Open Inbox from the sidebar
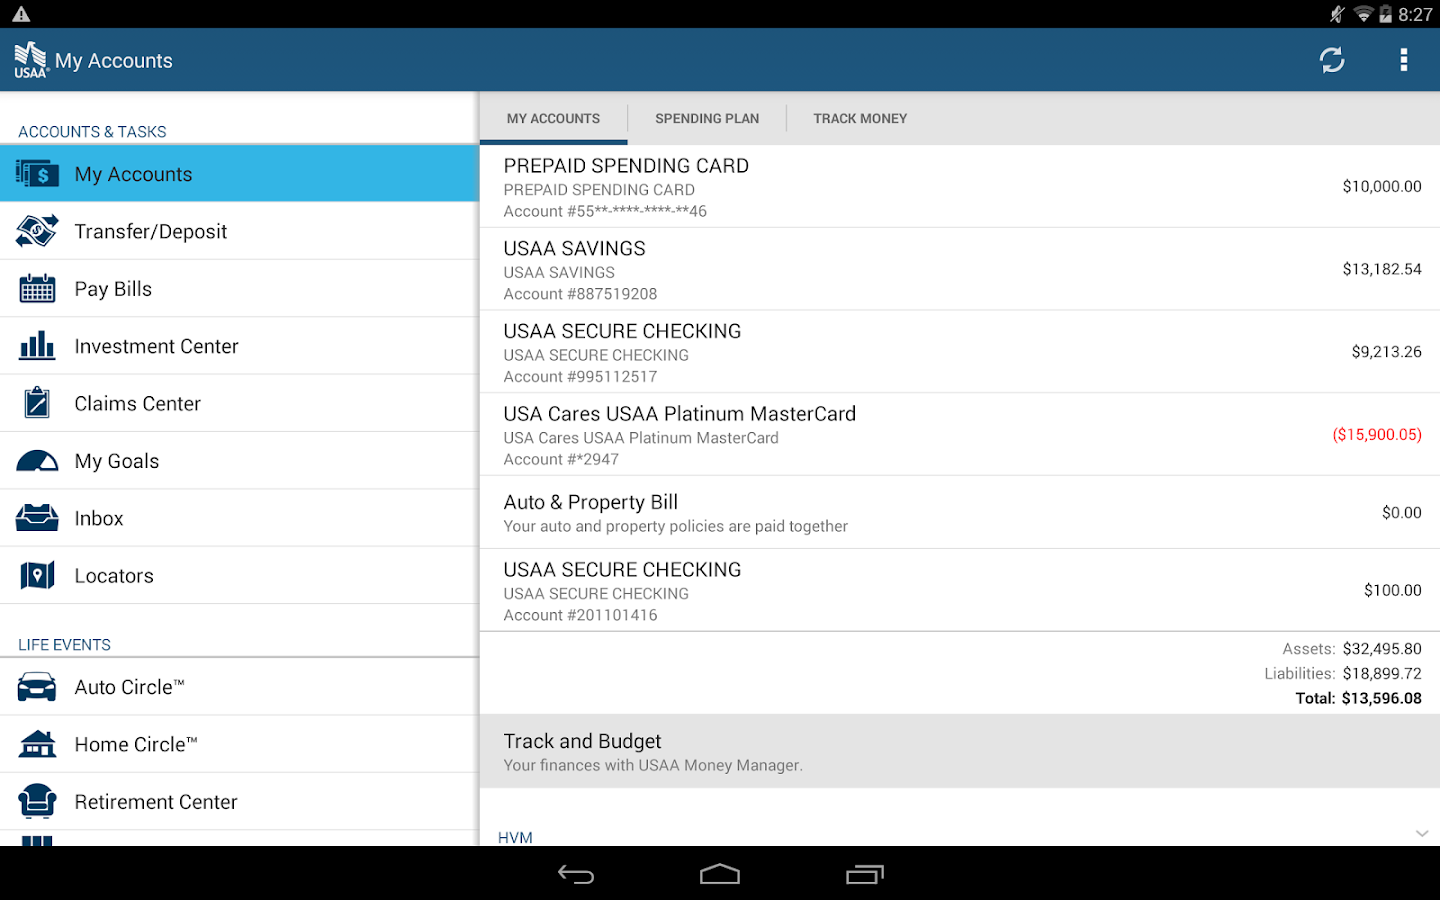 click(x=240, y=518)
